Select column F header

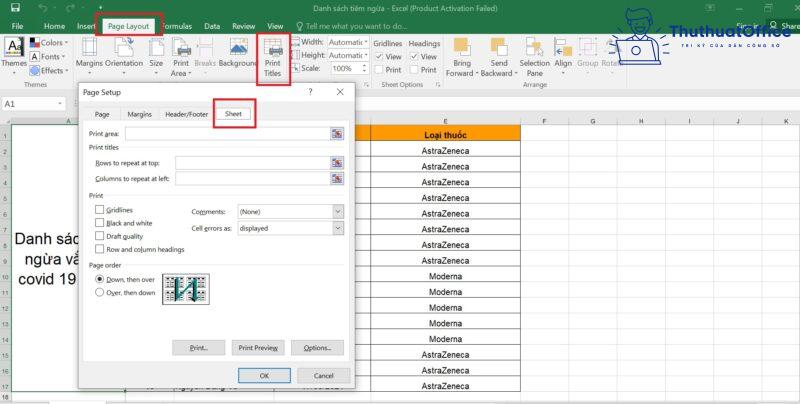tap(544, 121)
